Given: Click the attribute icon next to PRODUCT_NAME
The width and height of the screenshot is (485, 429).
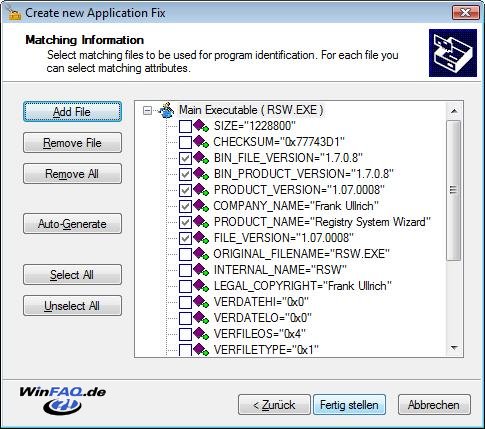Looking at the screenshot, I should coord(201,222).
